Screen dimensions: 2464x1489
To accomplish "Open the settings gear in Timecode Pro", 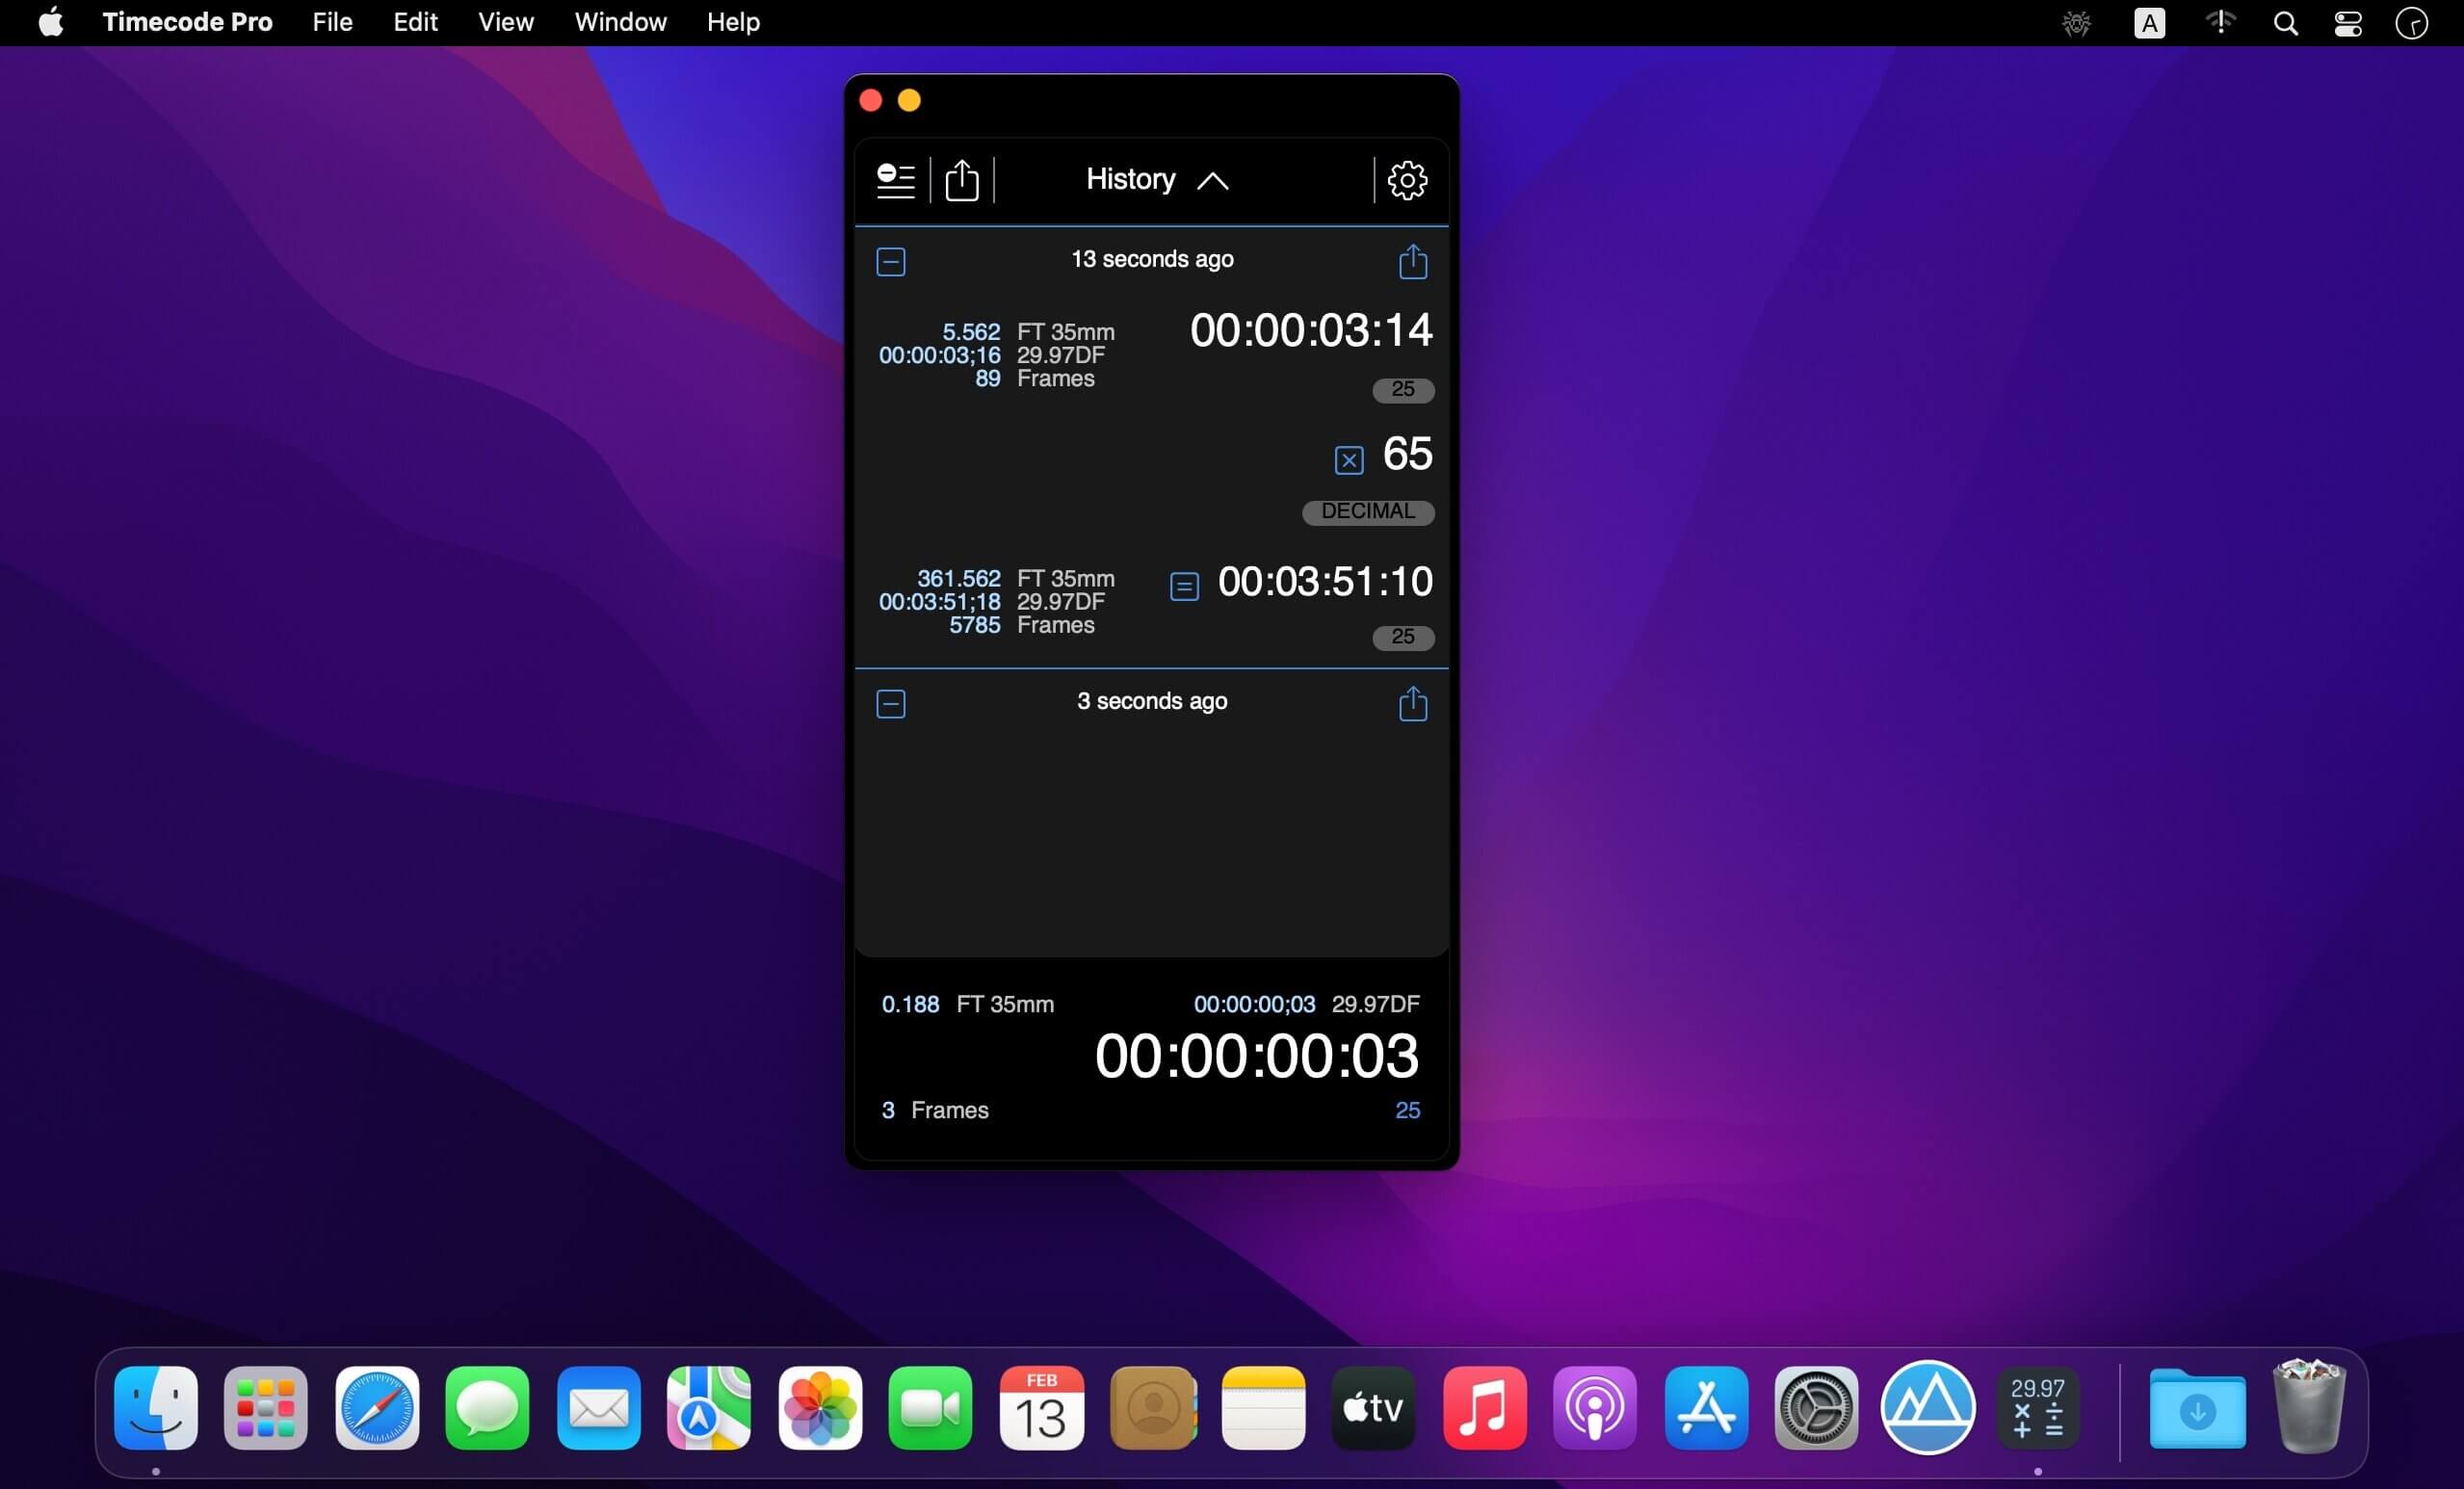I will tap(1407, 181).
